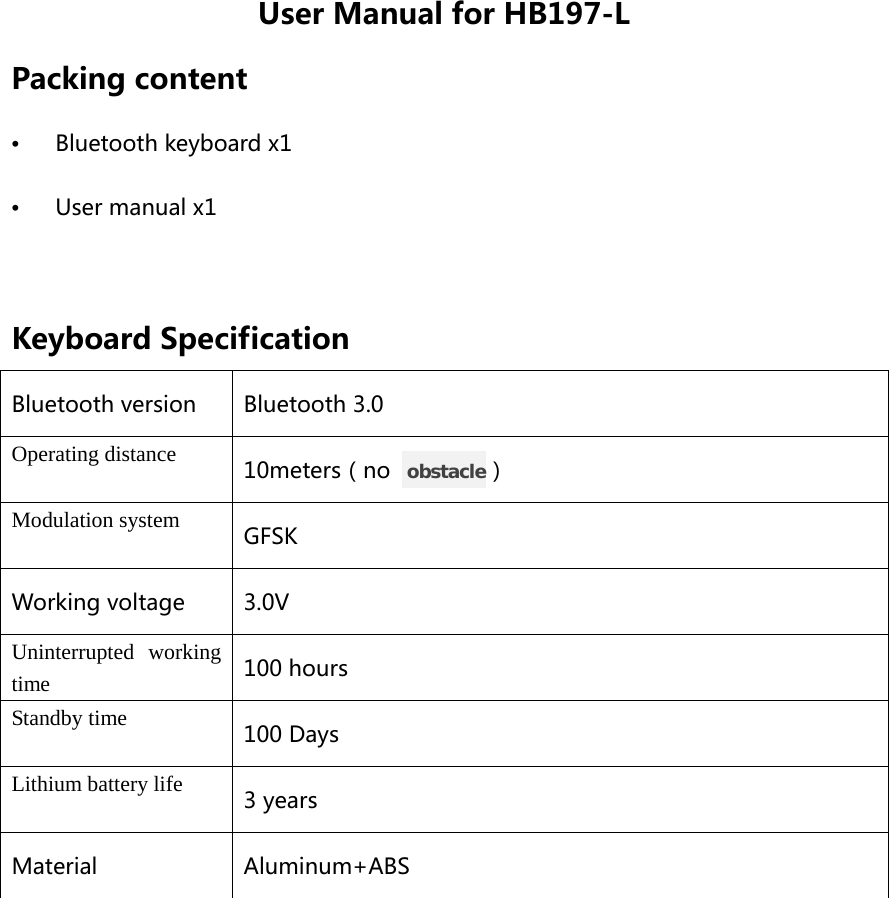Click the "Working voltage" table cell

(x=98, y=602)
